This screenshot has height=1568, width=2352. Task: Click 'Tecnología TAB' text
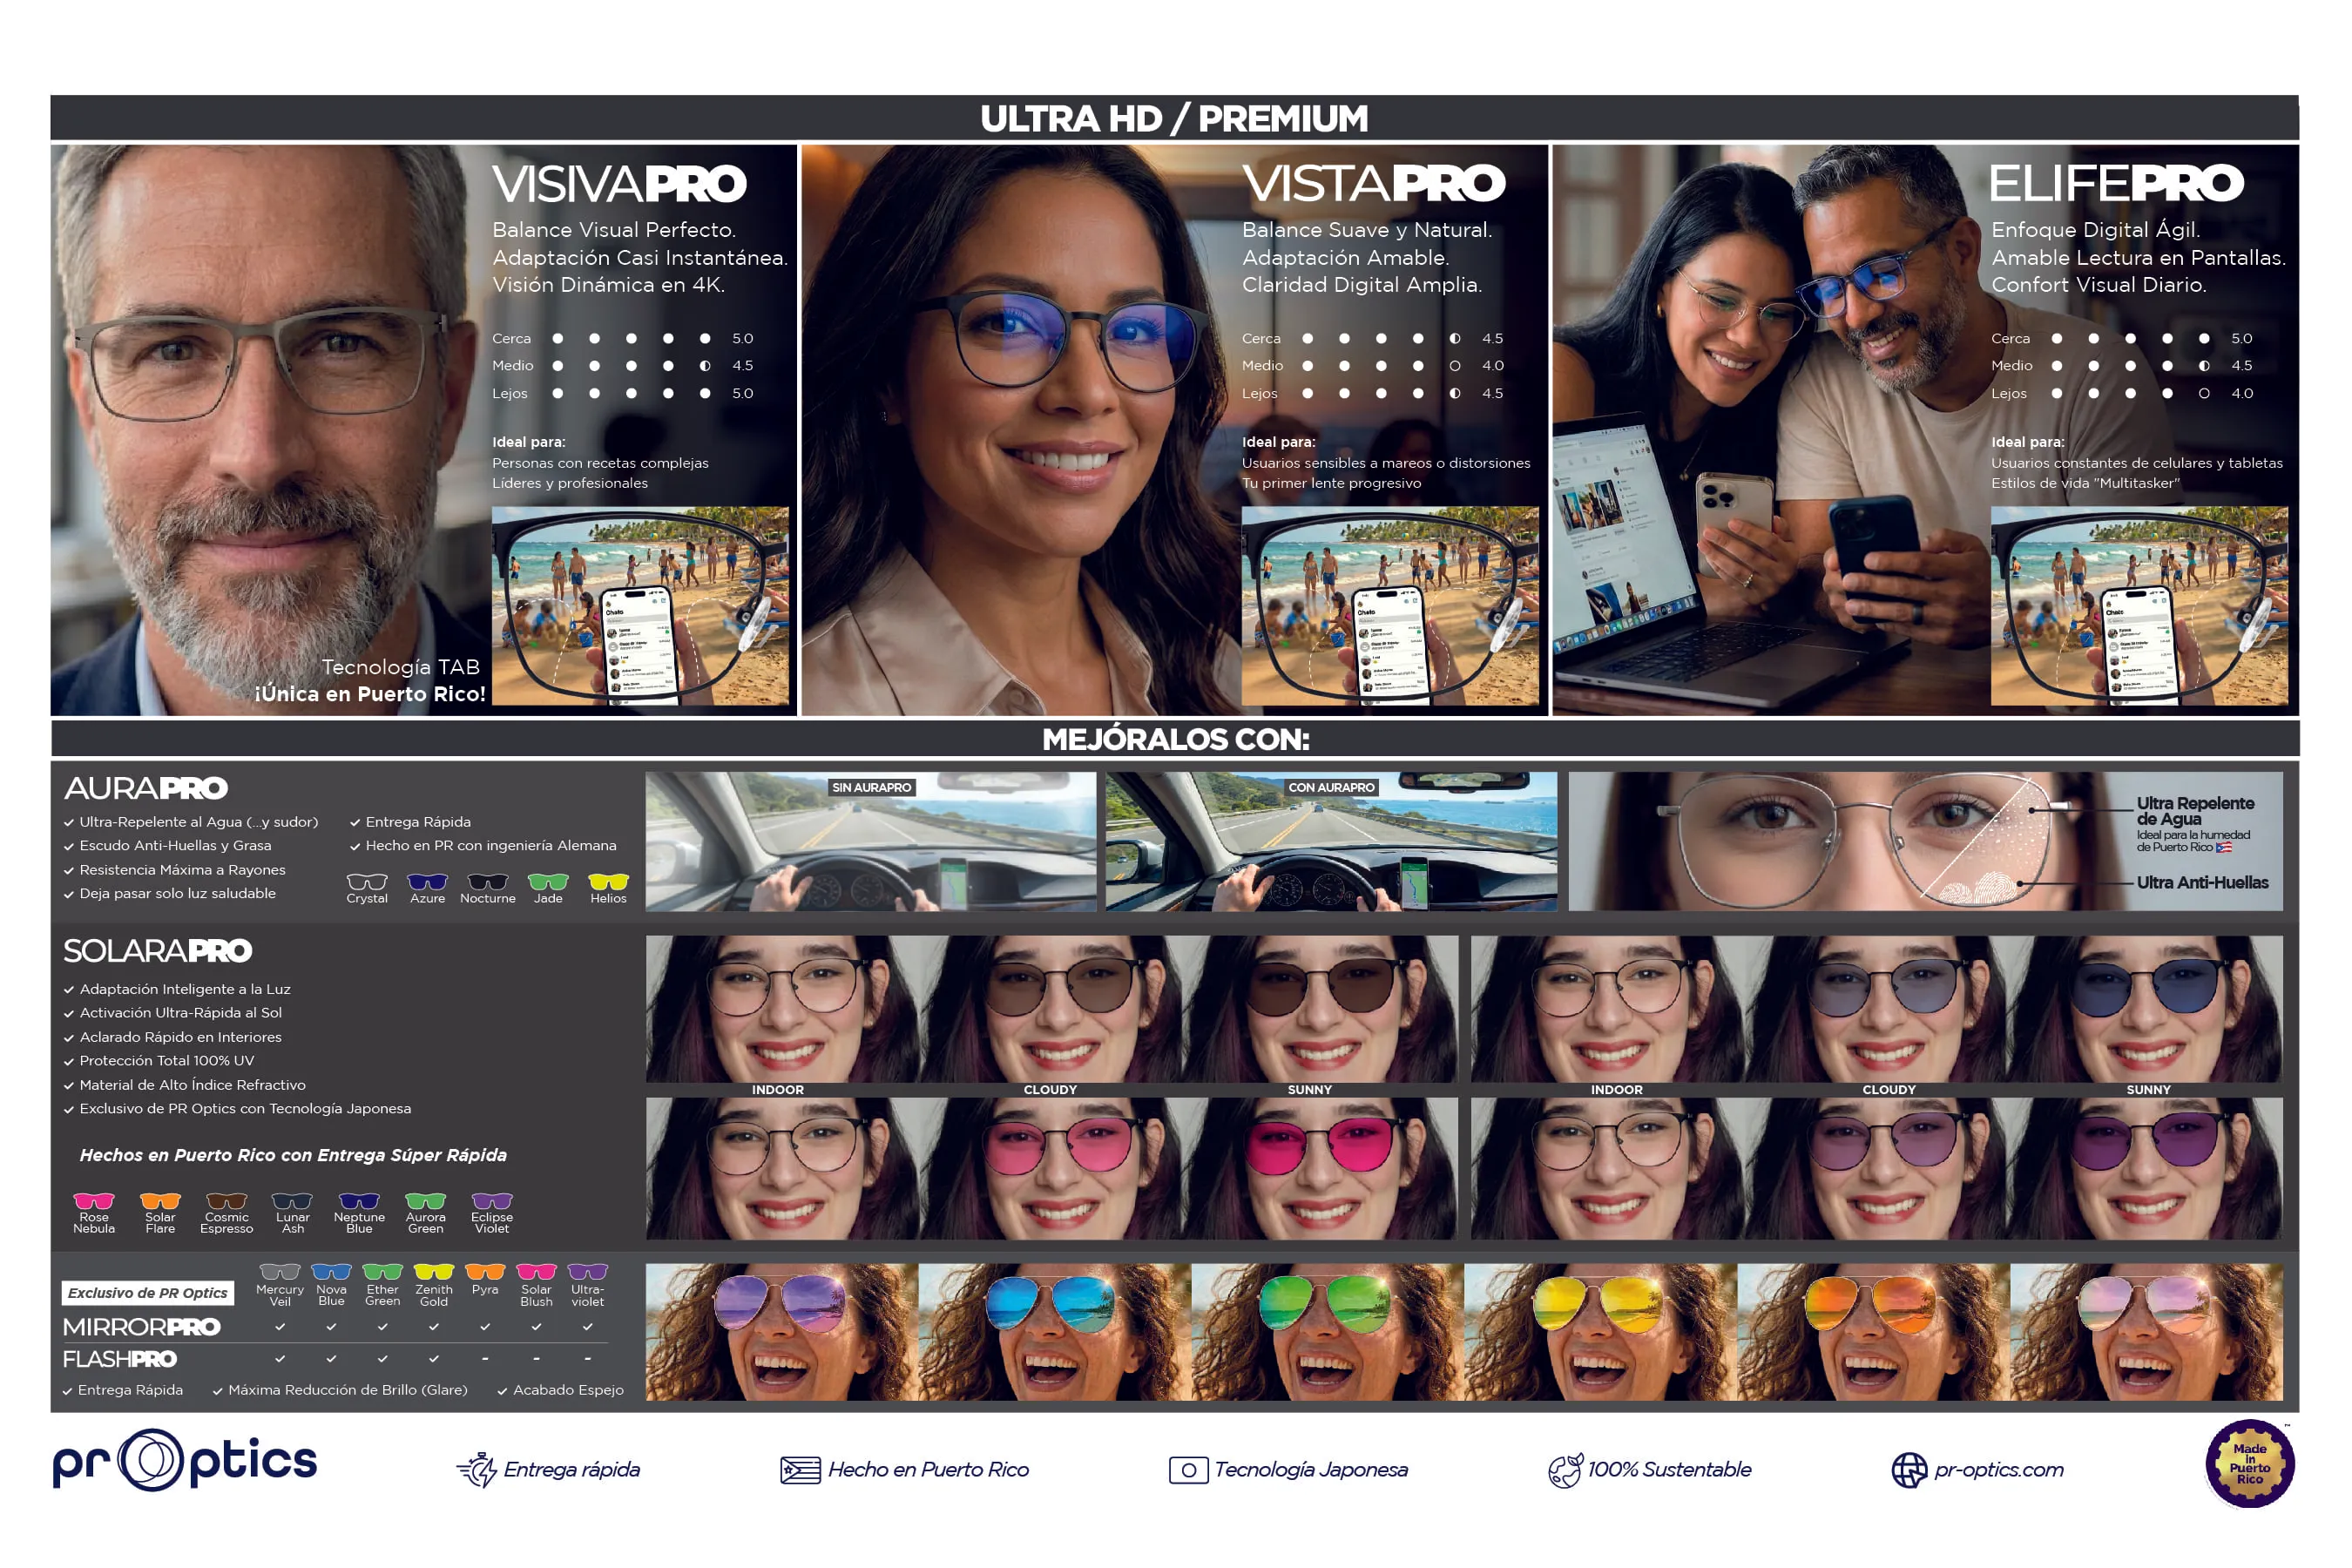click(401, 667)
